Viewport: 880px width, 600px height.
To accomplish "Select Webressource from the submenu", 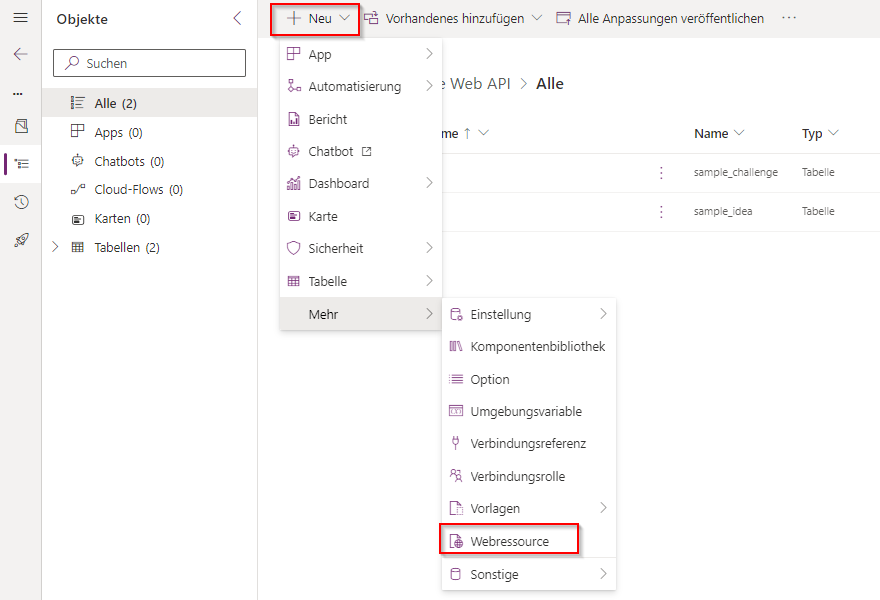I will pos(509,541).
